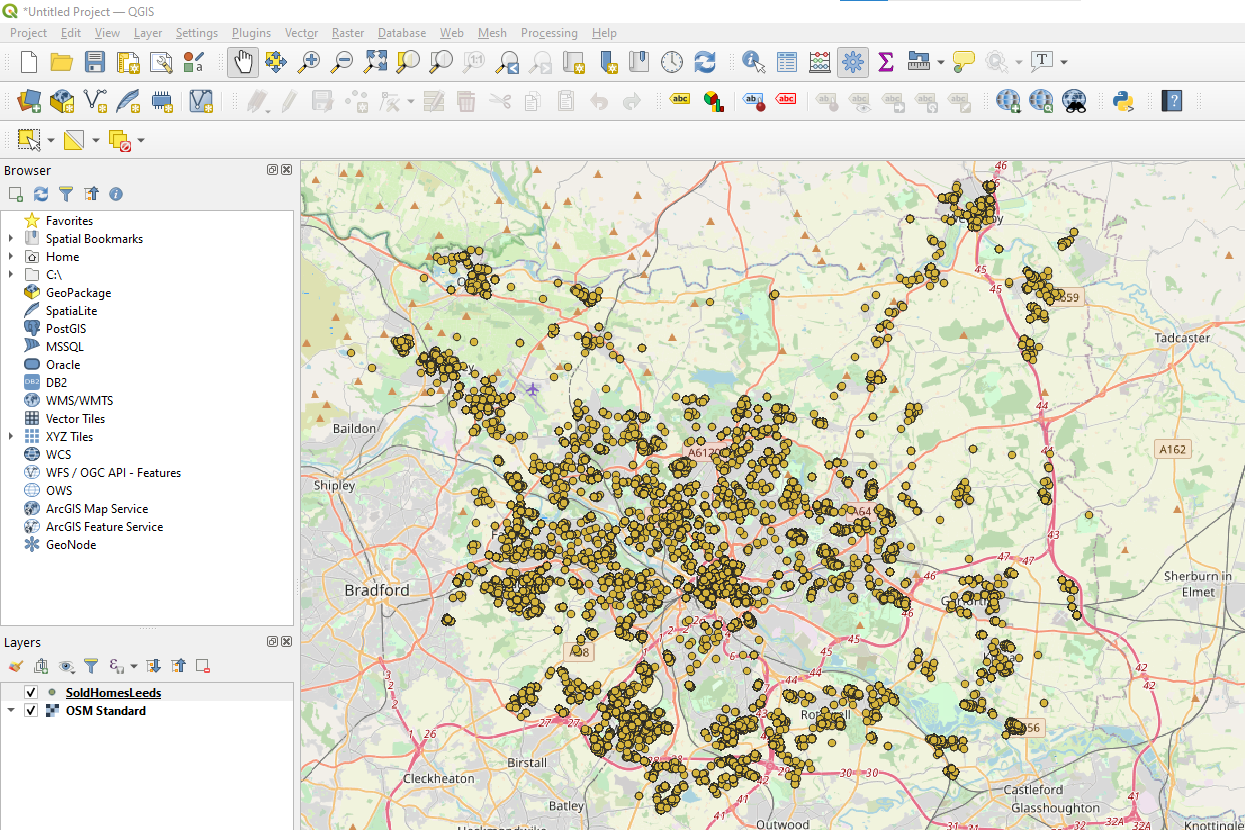Close the Browser panel

[x=286, y=170]
